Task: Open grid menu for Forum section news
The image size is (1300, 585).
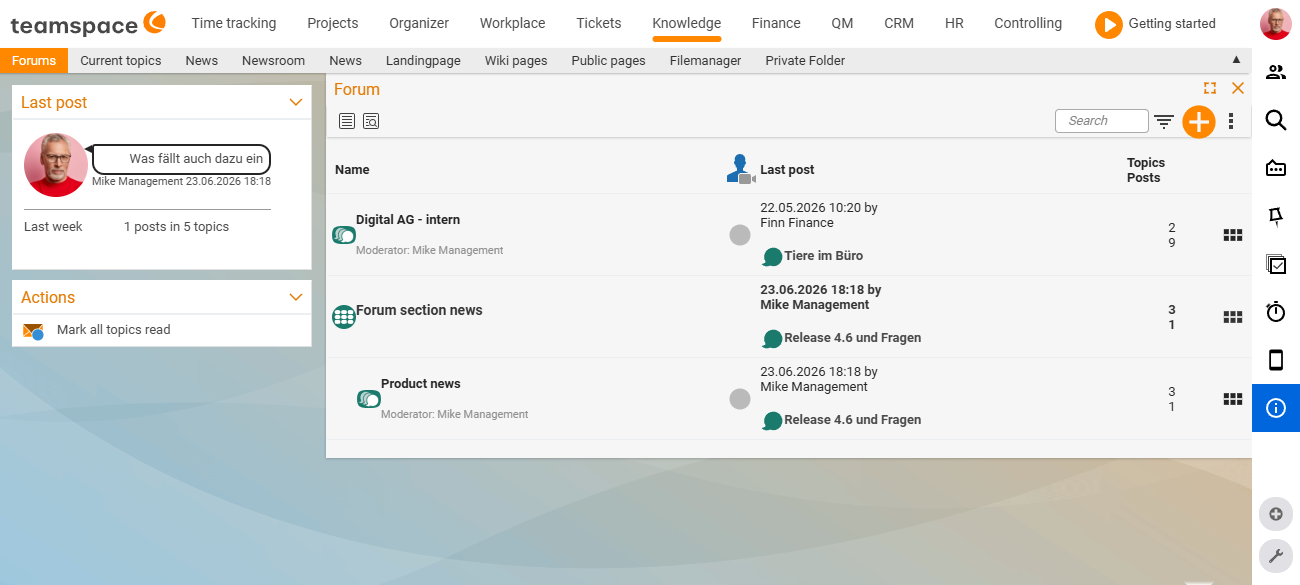Action: [x=1233, y=317]
